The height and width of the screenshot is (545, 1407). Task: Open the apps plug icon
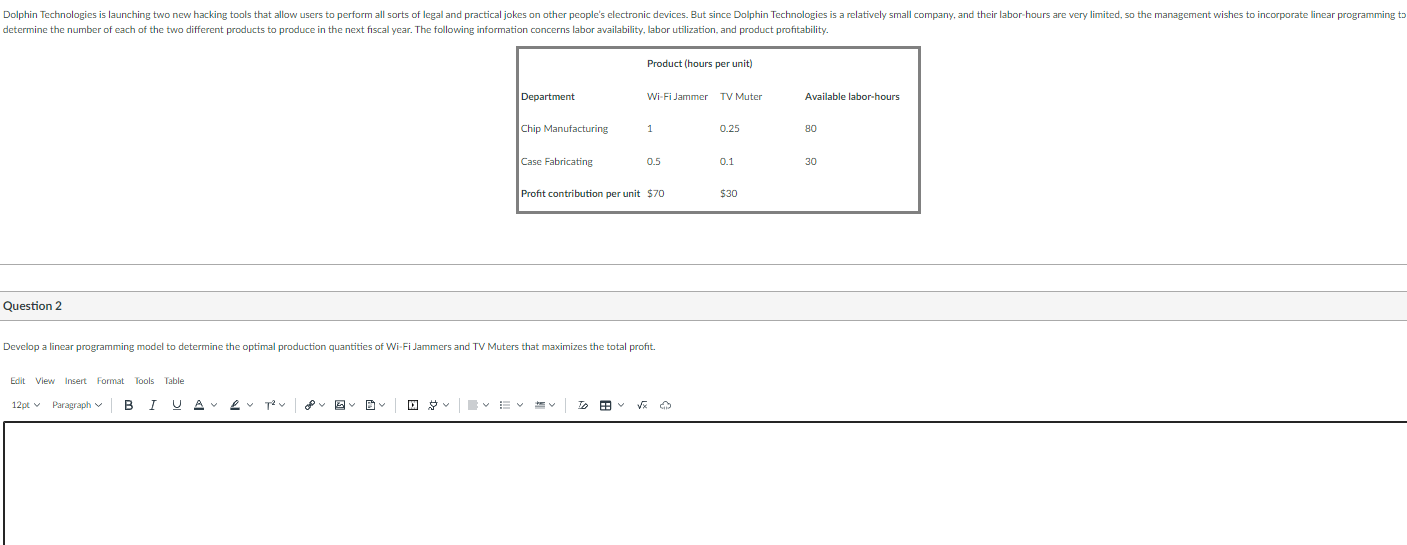[x=434, y=405]
